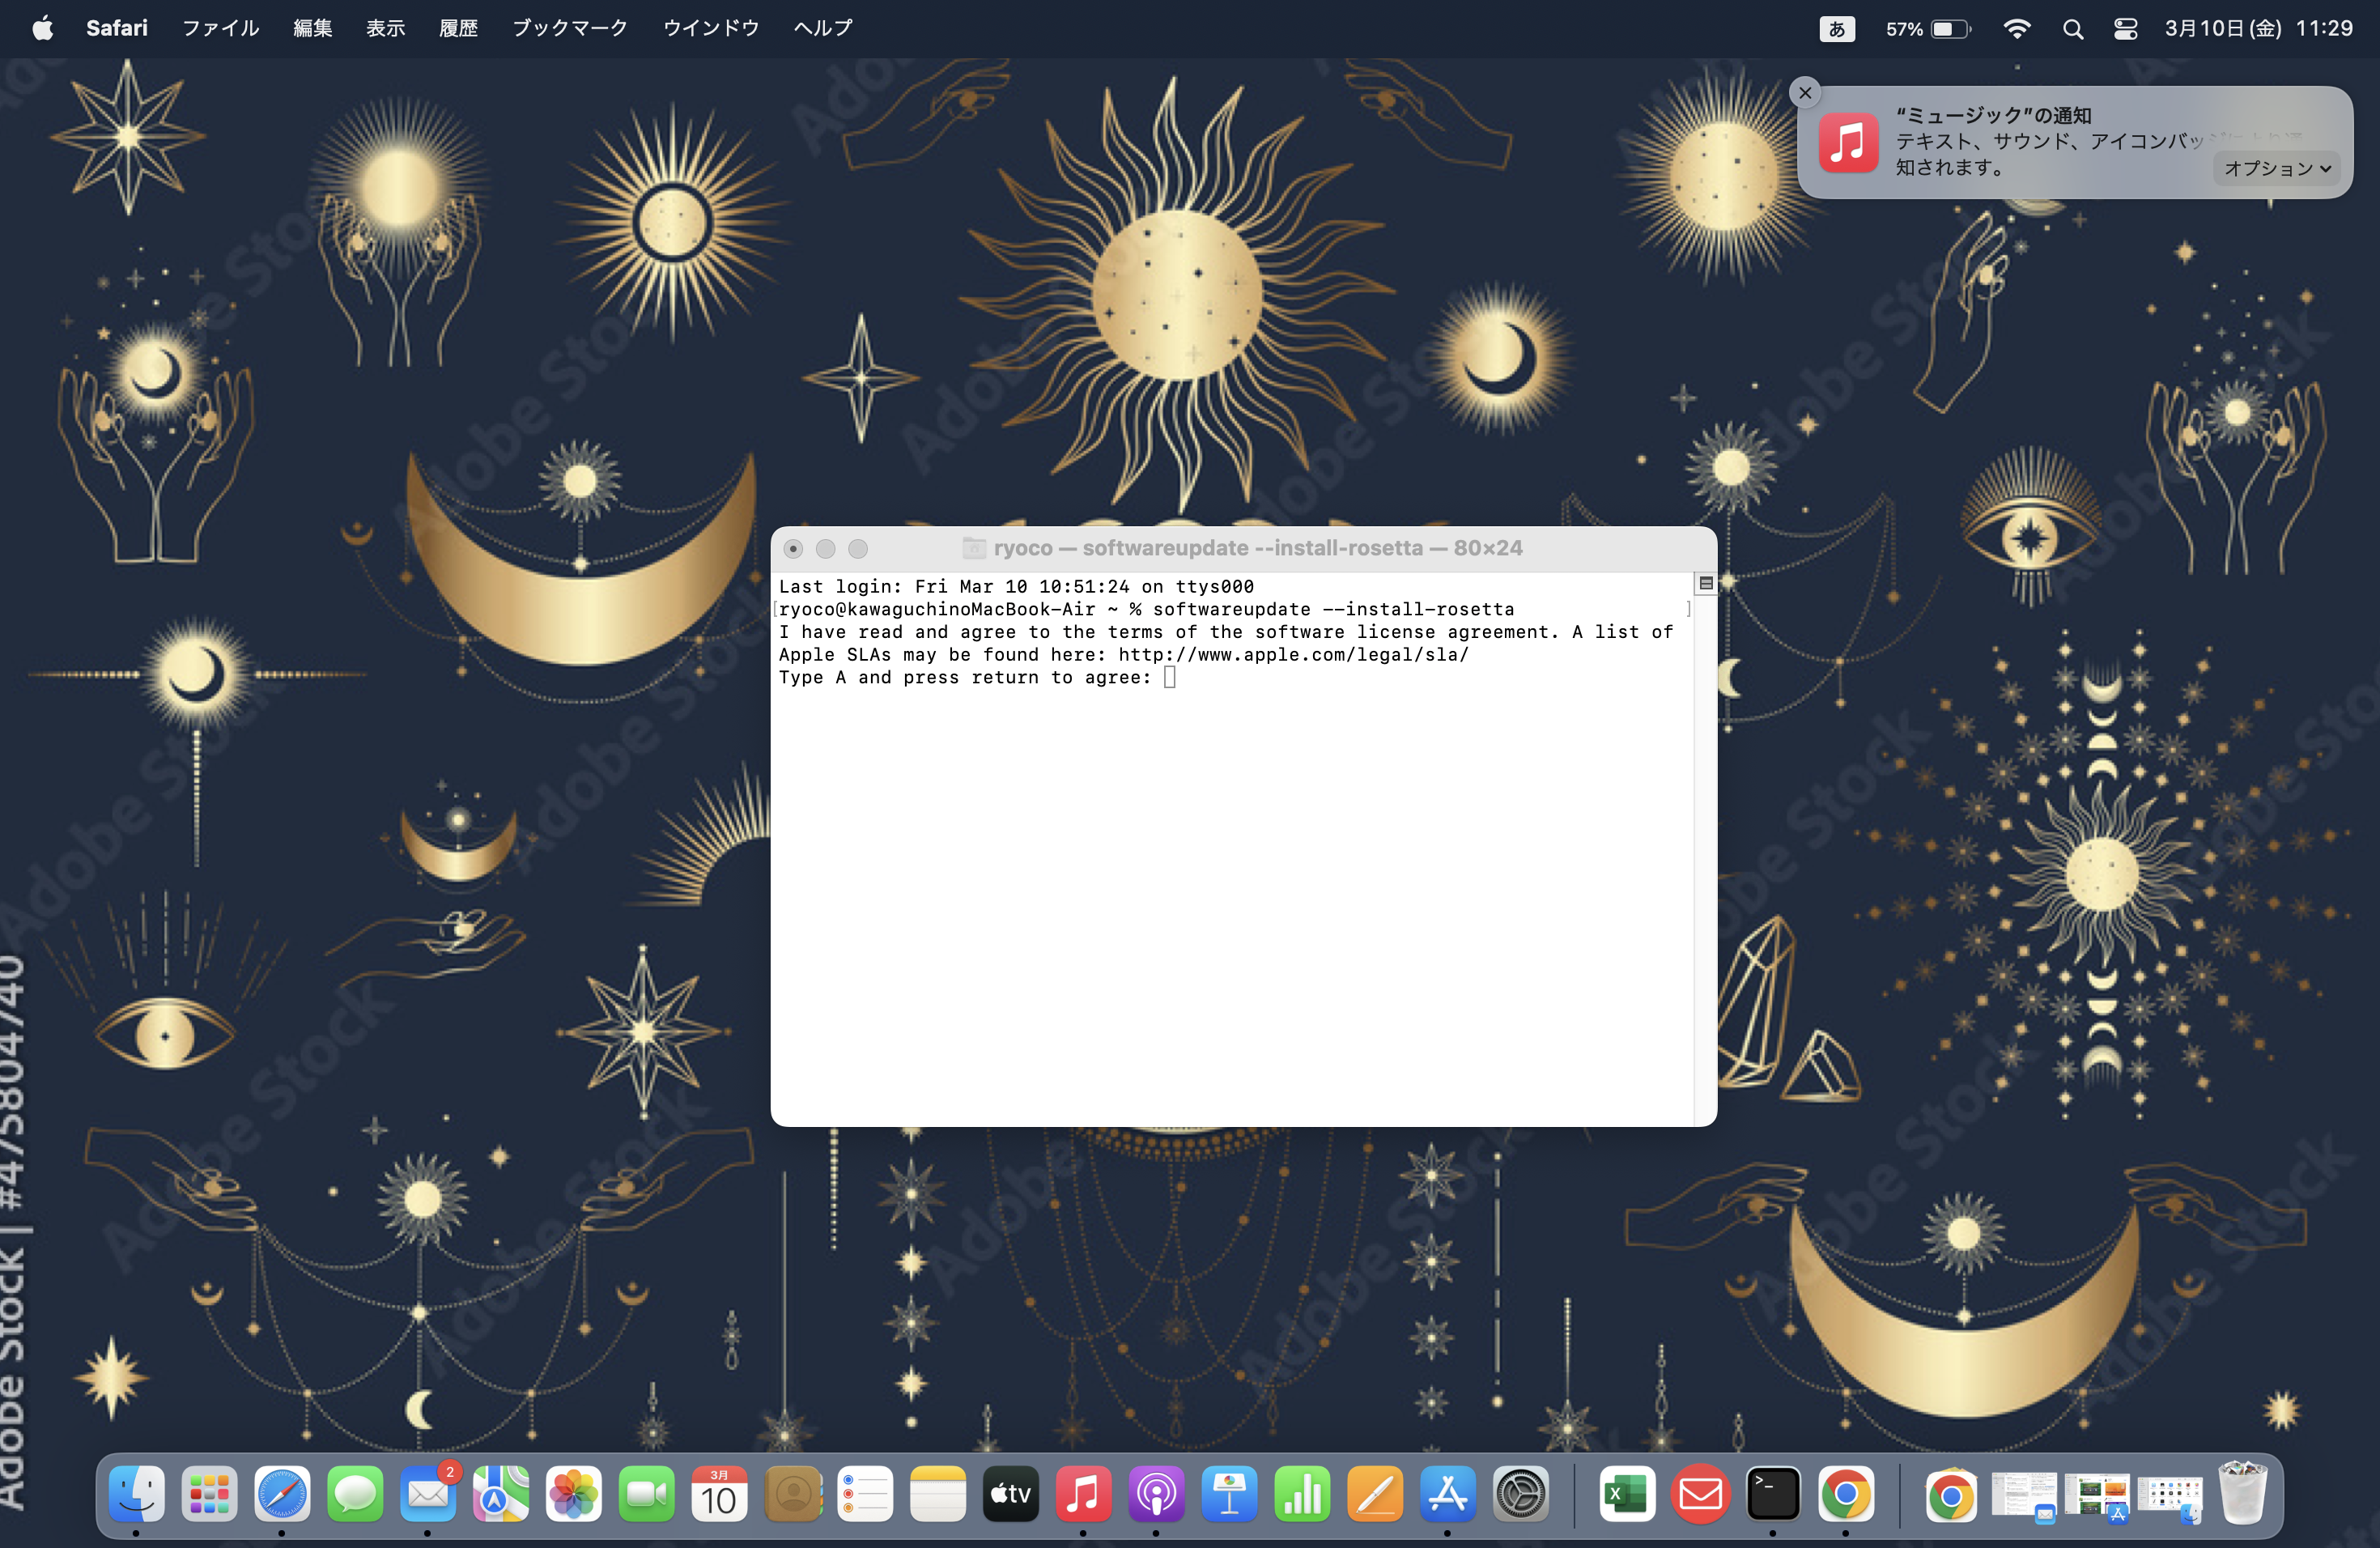2380x1548 pixels.
Task: Open Finder in the Dock
Action: pyautogui.click(x=136, y=1495)
